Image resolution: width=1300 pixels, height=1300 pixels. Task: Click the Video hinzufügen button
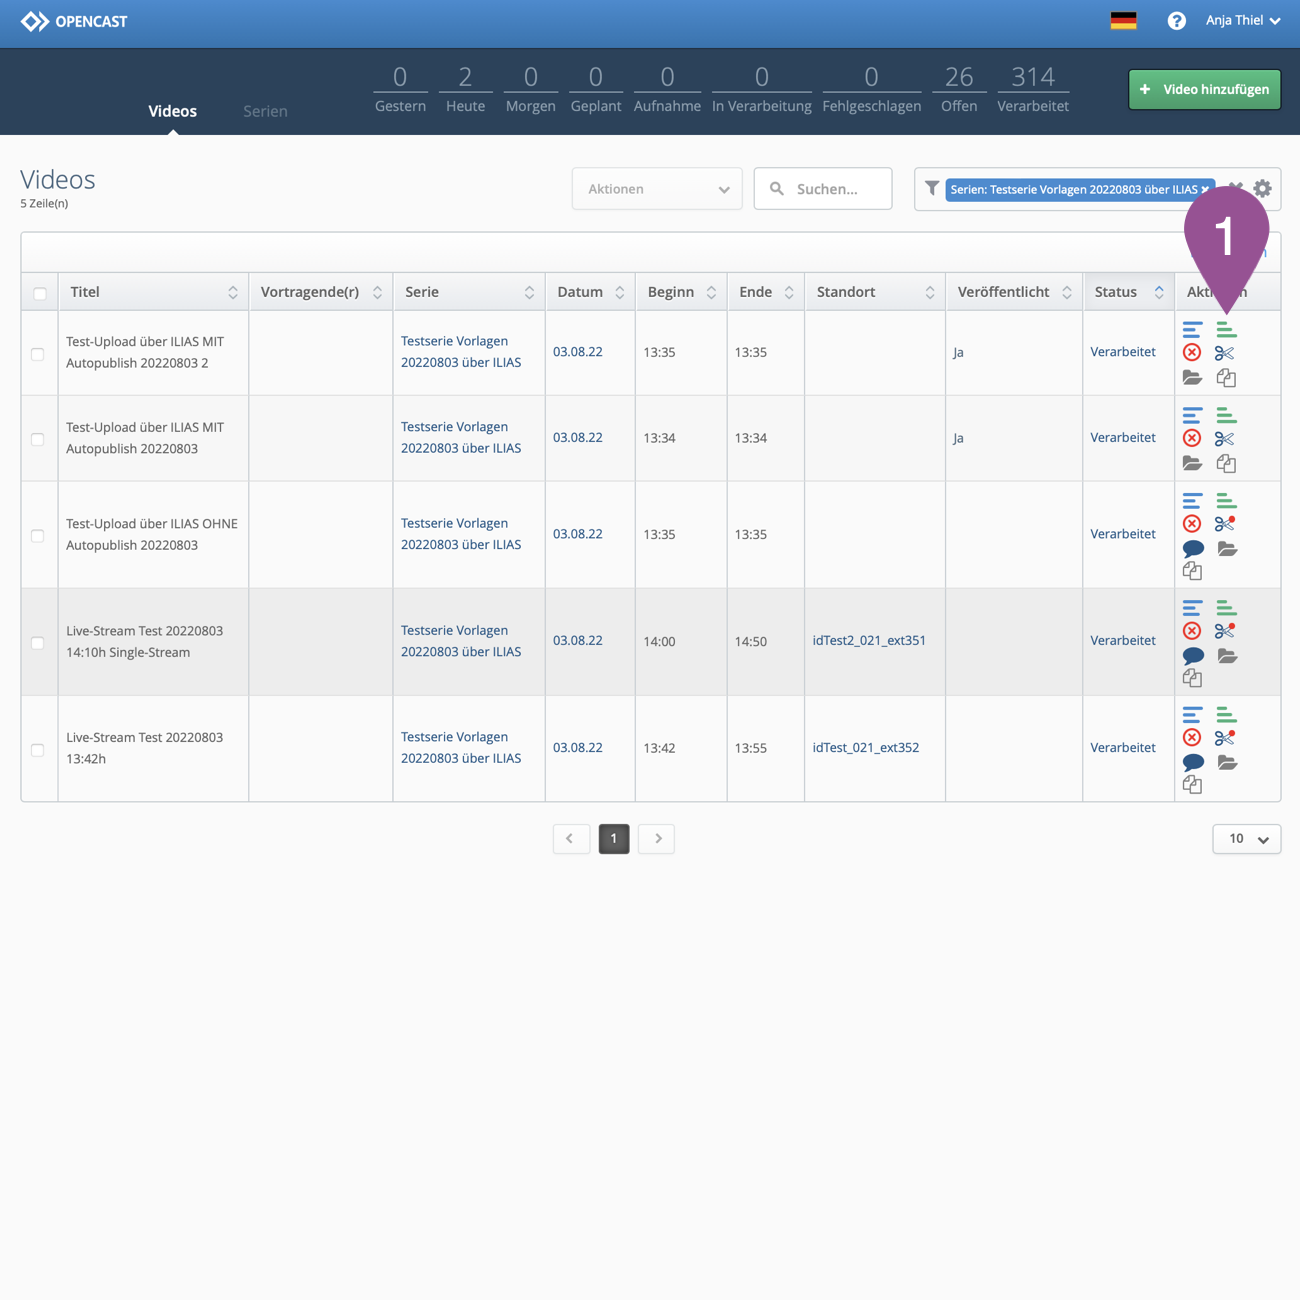[x=1204, y=90]
